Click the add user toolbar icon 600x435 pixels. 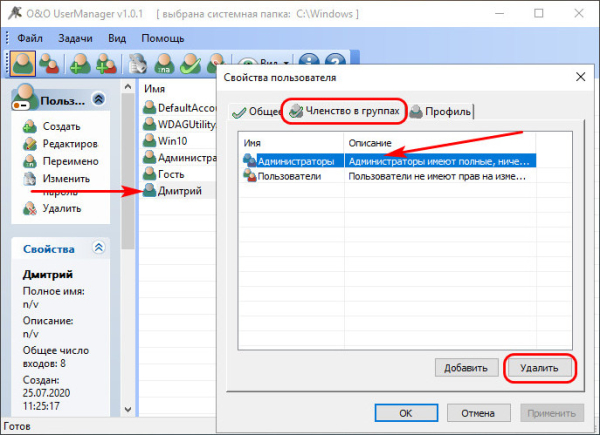(79, 62)
